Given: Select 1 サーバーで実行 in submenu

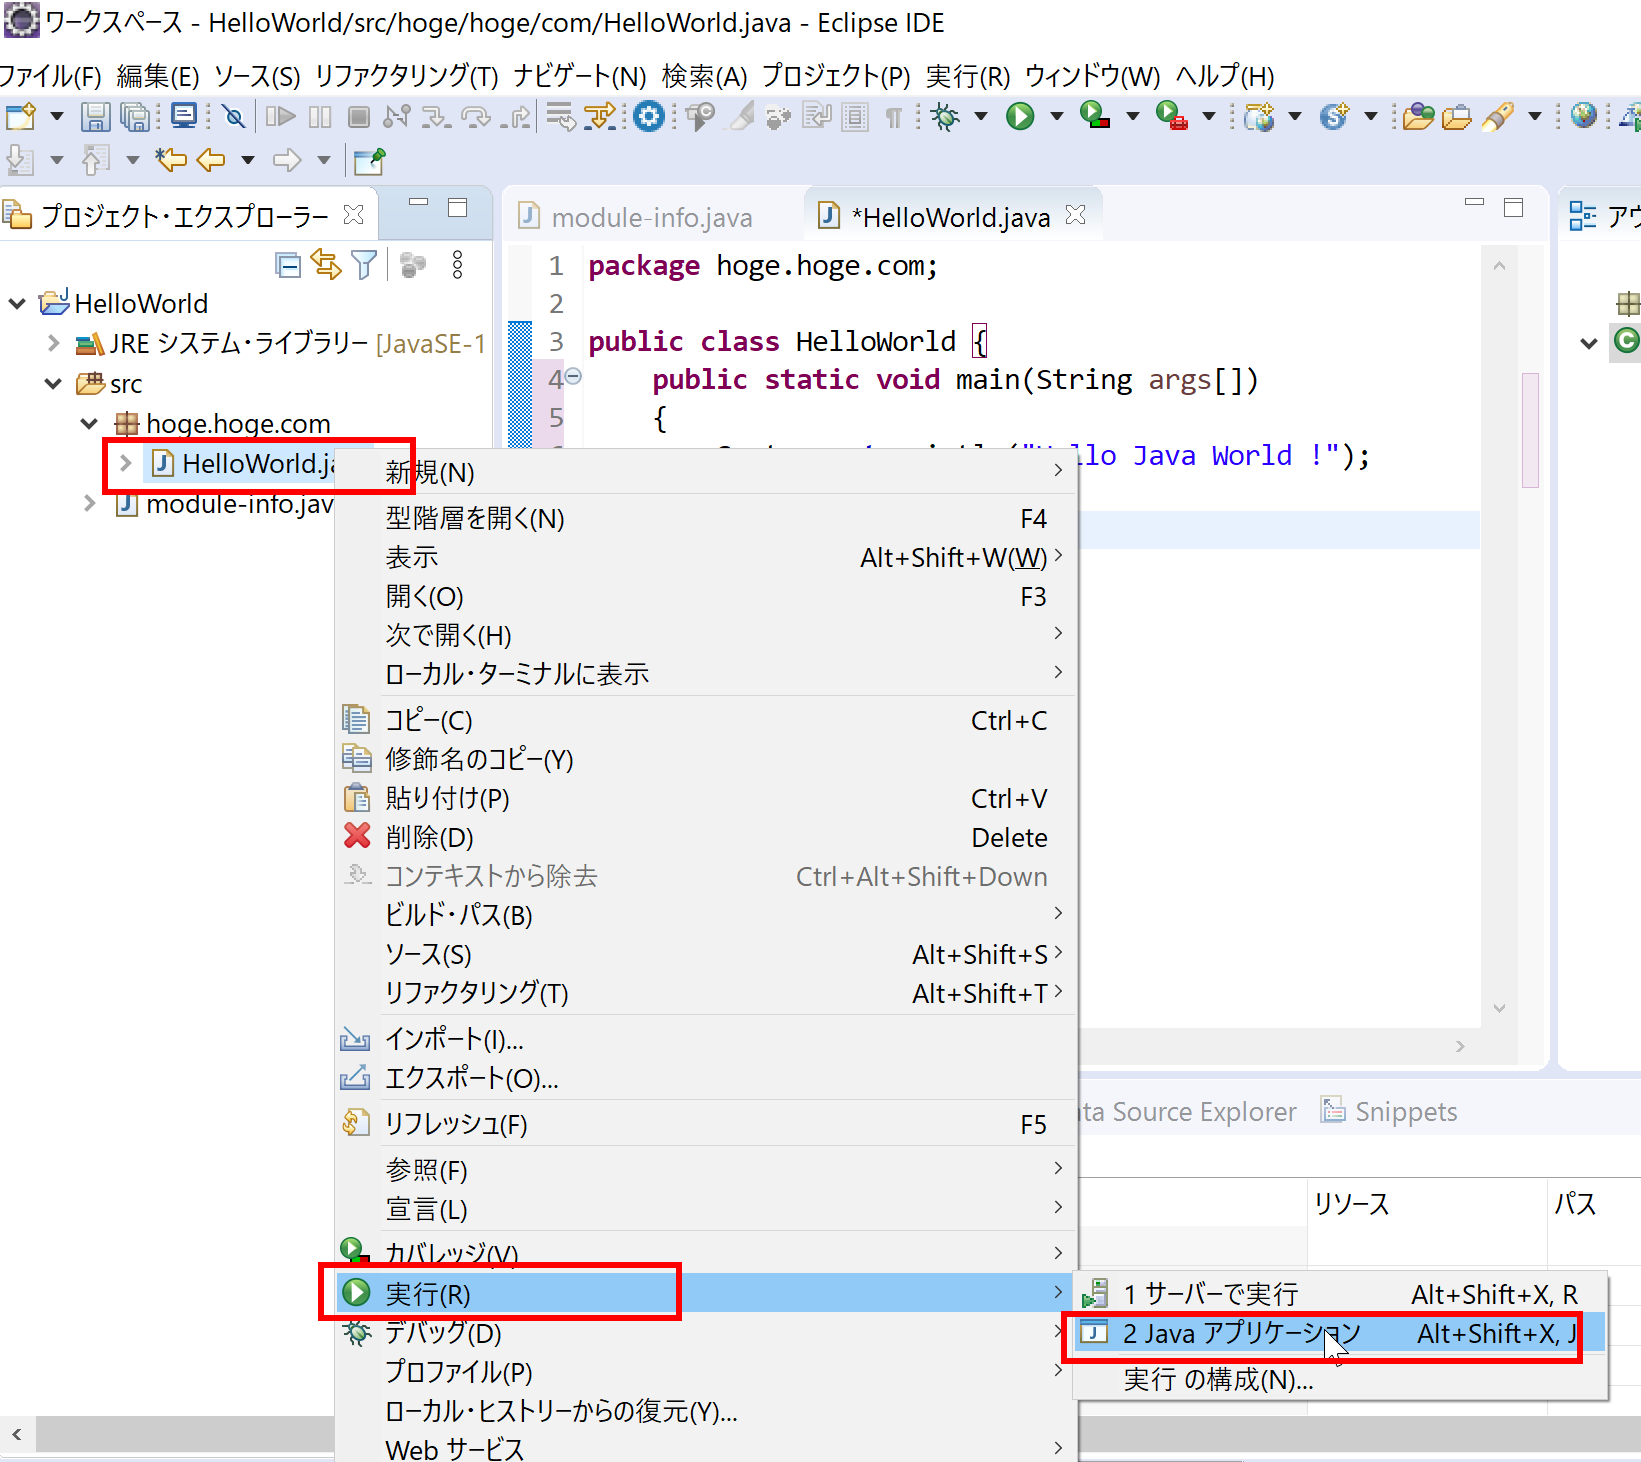Looking at the screenshot, I should [1340, 1294].
